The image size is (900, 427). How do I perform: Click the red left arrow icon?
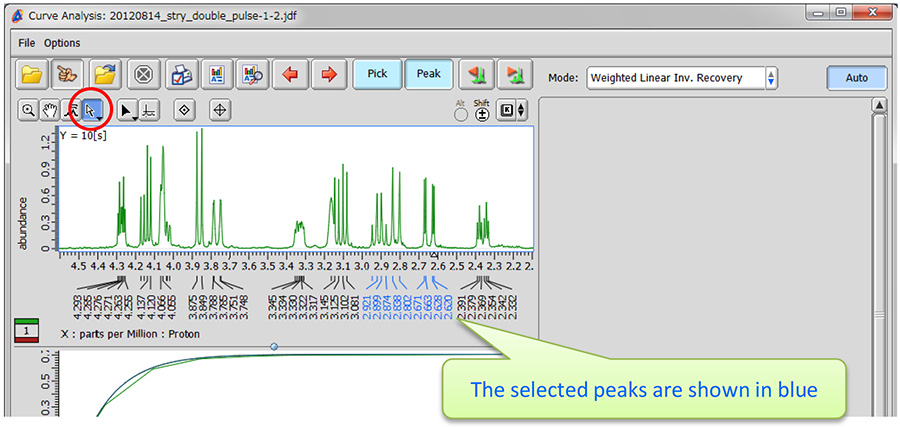[x=289, y=76]
